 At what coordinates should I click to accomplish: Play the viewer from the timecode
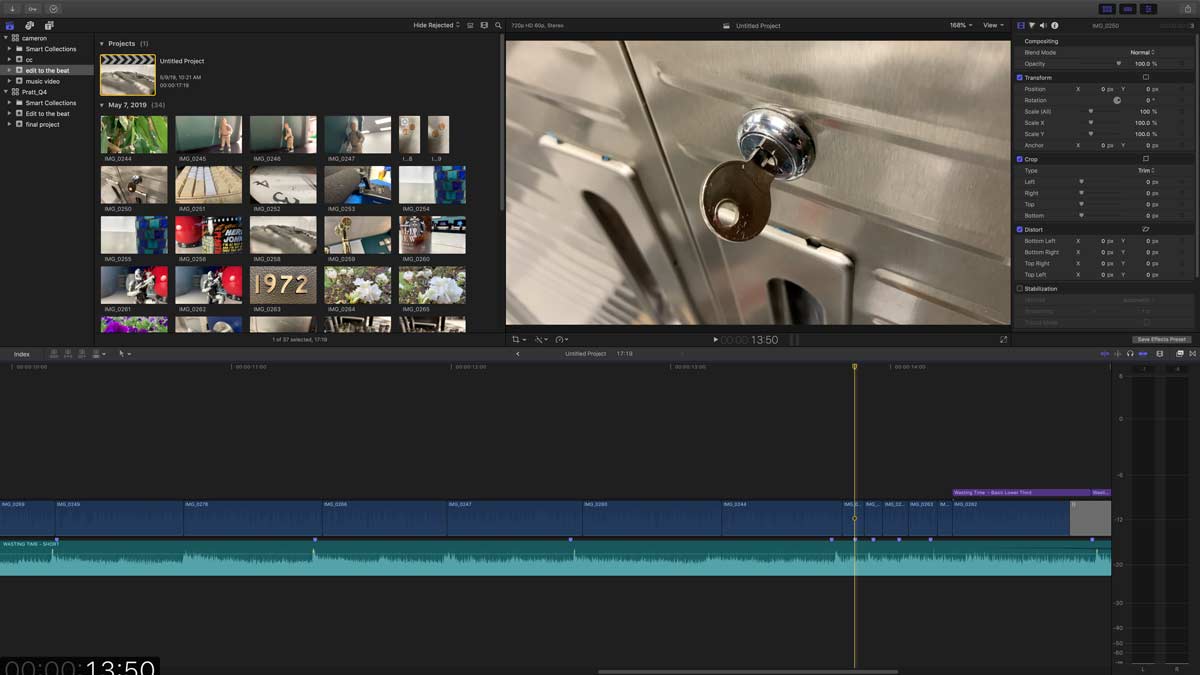716,340
